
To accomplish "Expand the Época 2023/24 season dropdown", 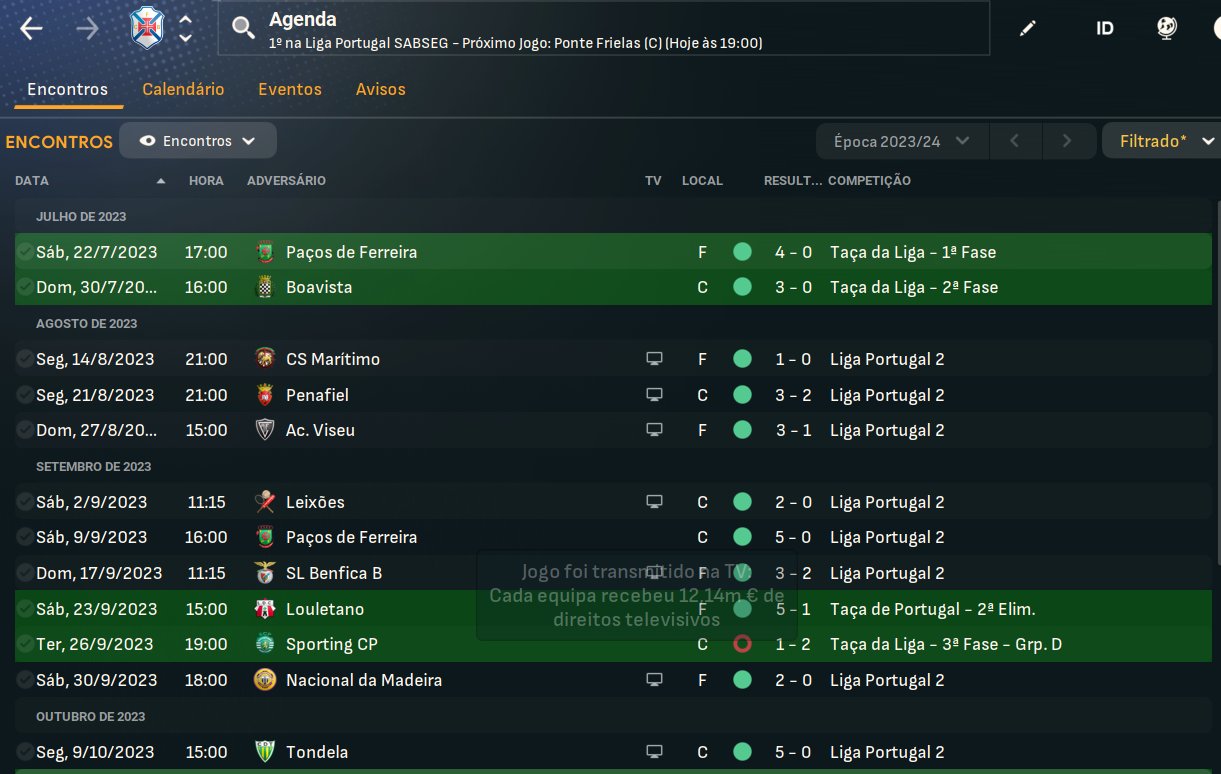I will tap(902, 141).
